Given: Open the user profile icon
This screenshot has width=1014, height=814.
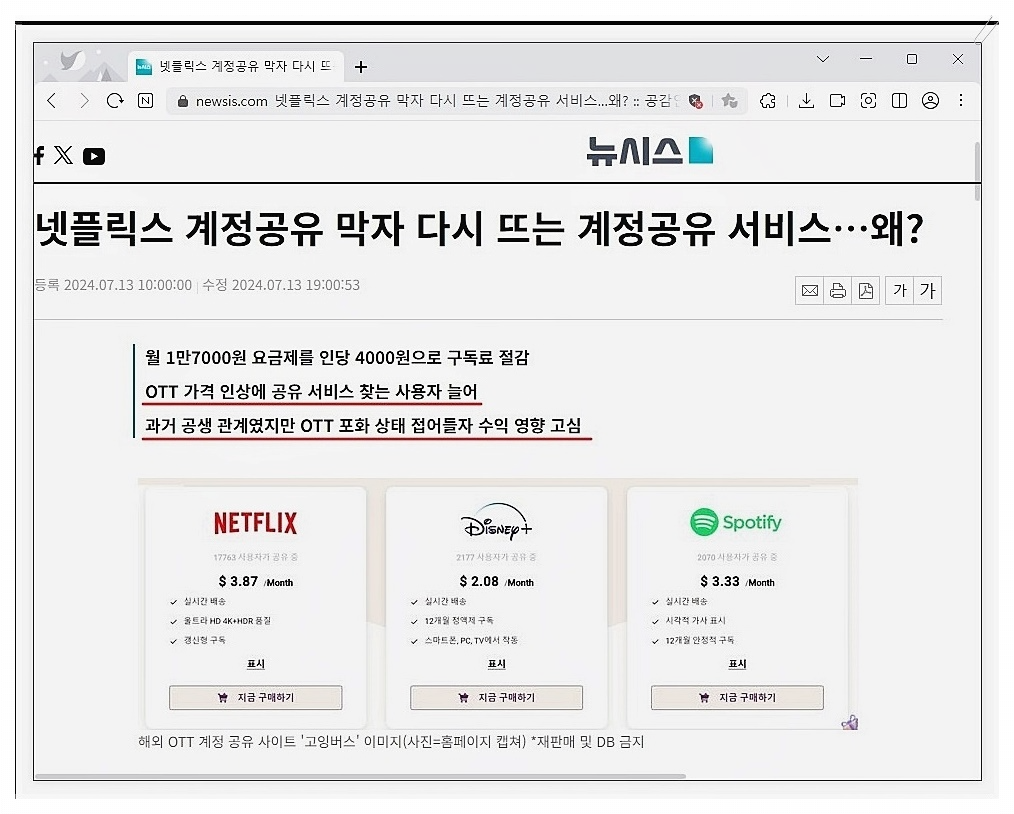Looking at the screenshot, I should pos(931,101).
